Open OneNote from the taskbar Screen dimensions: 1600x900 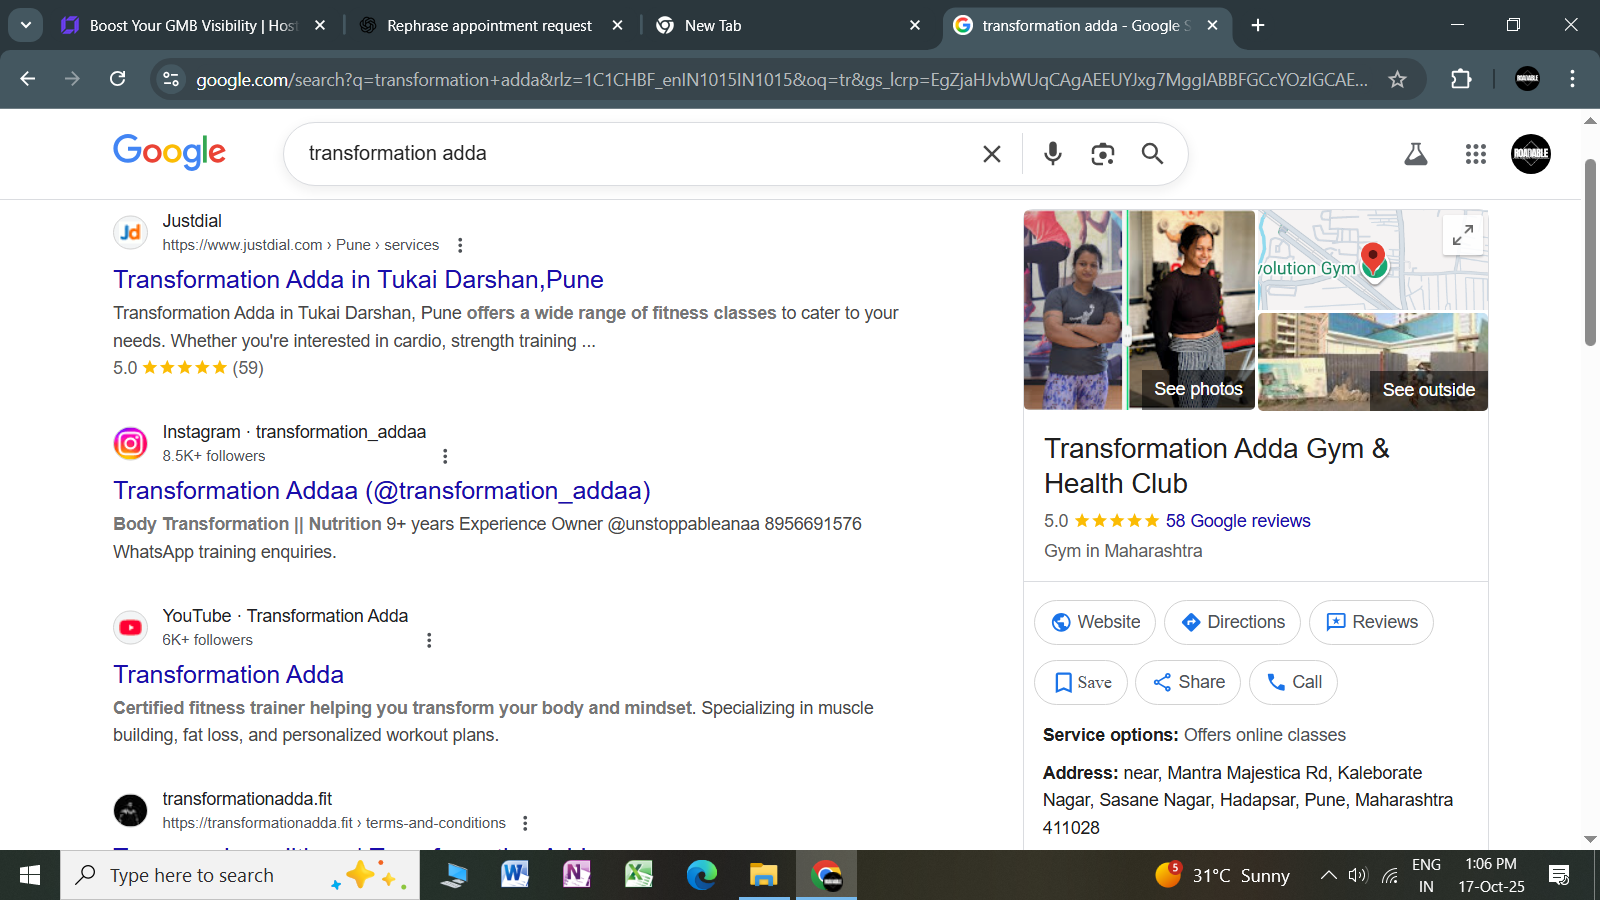pos(577,875)
